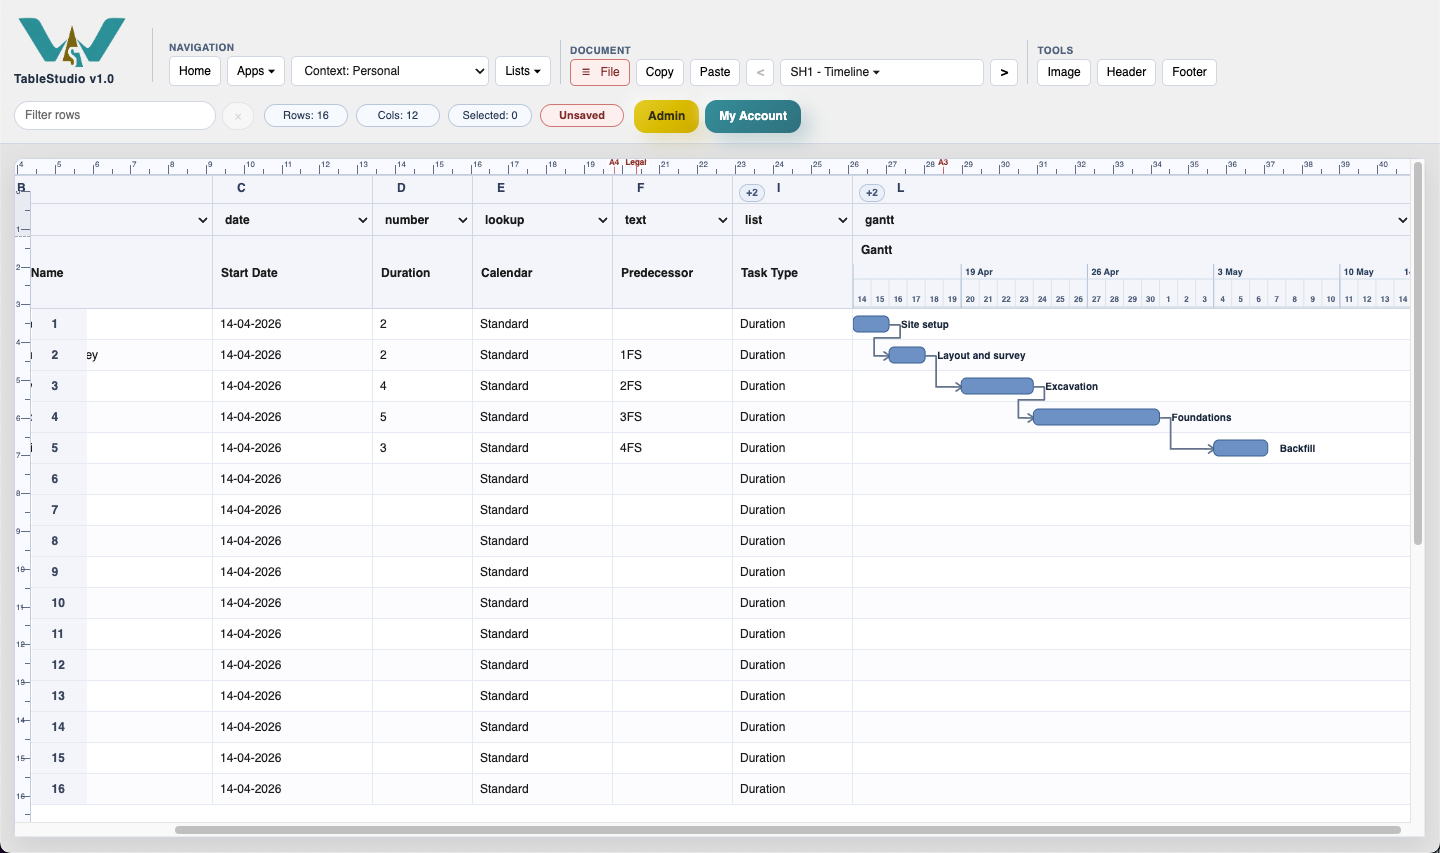
Task: Open the Image tool
Action: click(x=1064, y=72)
